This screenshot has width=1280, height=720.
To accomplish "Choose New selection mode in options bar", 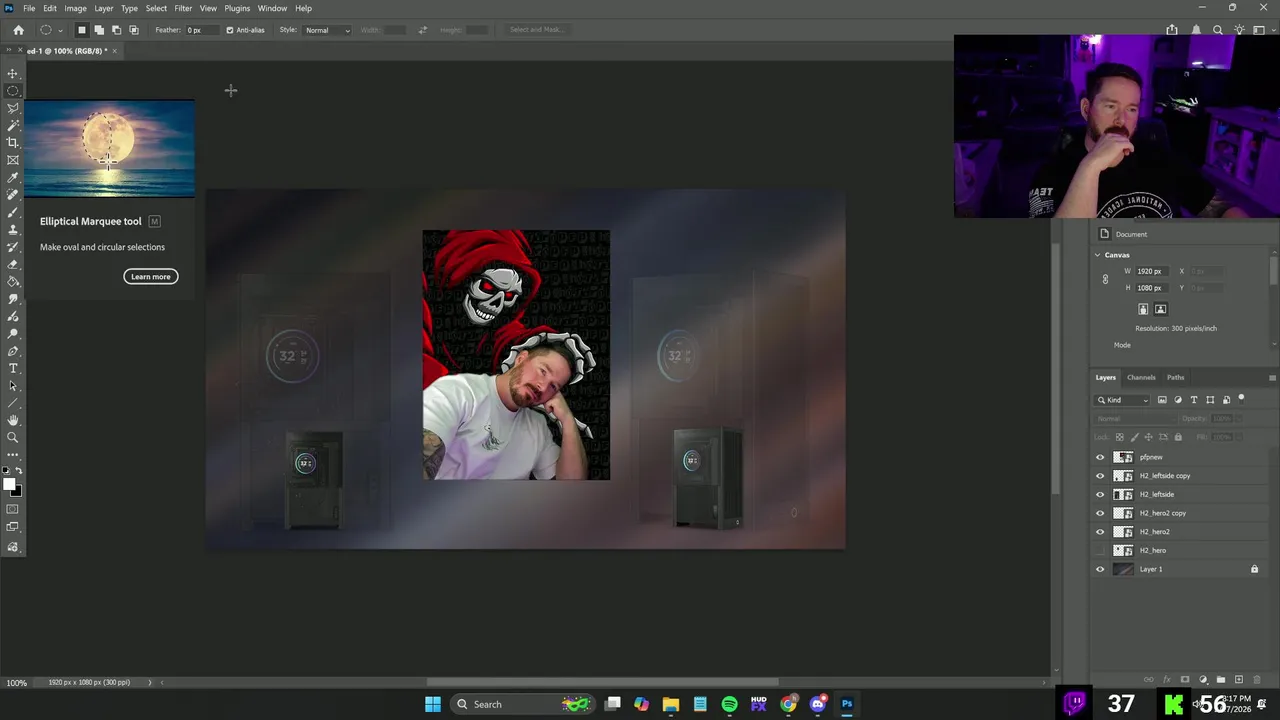I will click(x=82, y=30).
